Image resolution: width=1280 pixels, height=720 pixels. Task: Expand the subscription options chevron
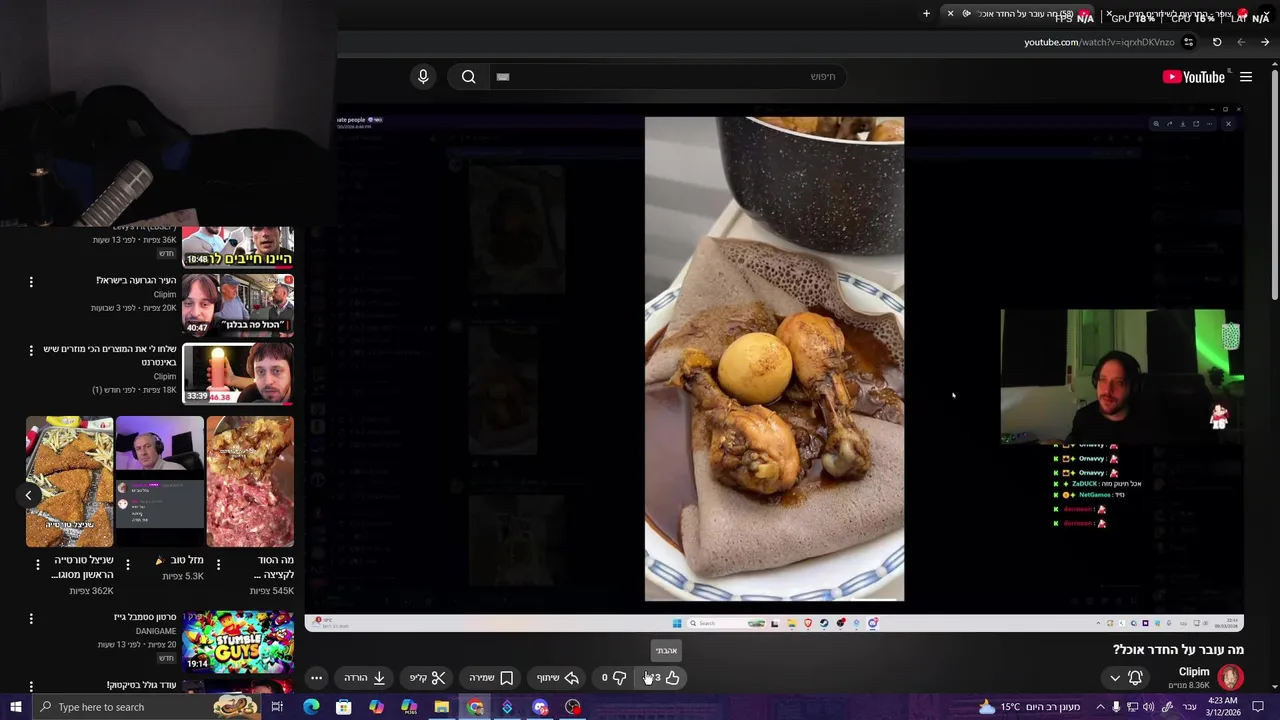[1115, 678]
